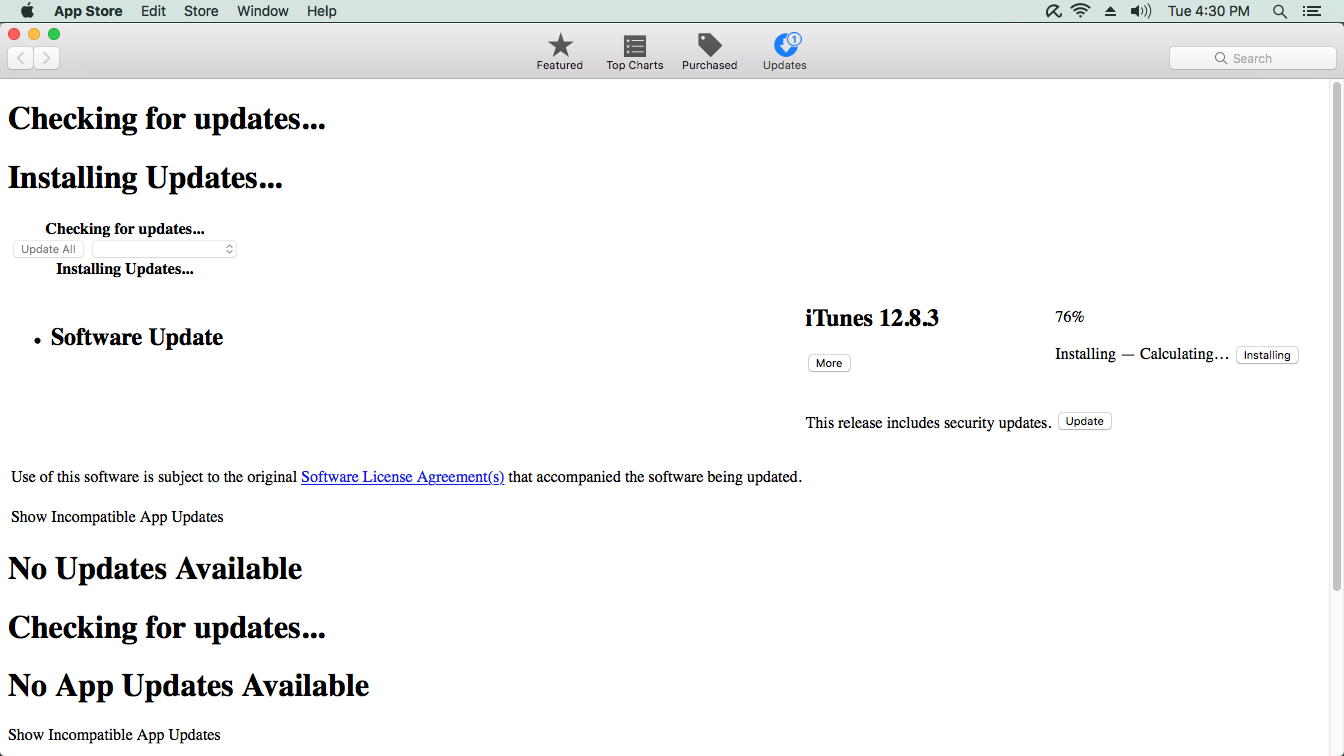Open the Store menu
The height and width of the screenshot is (756, 1344).
point(201,11)
